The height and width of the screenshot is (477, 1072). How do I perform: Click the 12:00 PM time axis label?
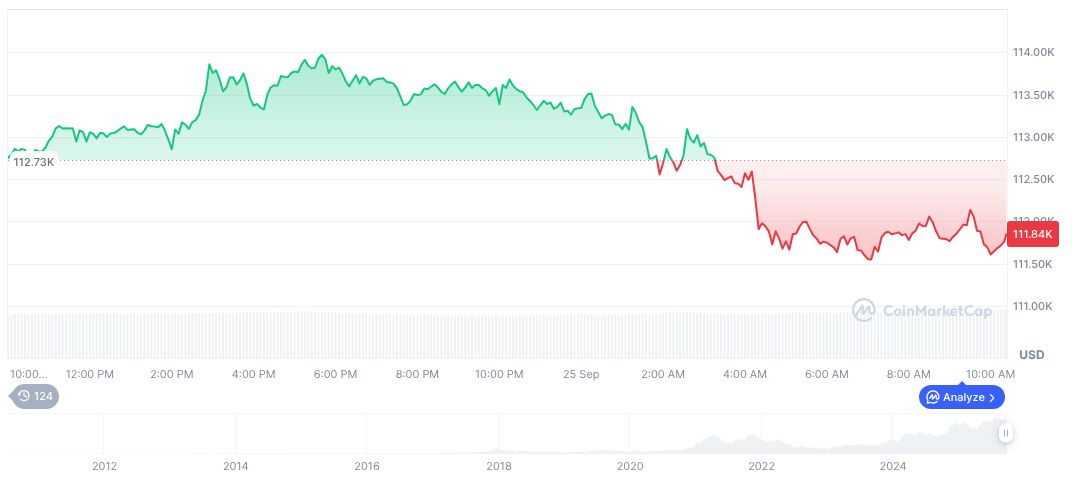[89, 374]
